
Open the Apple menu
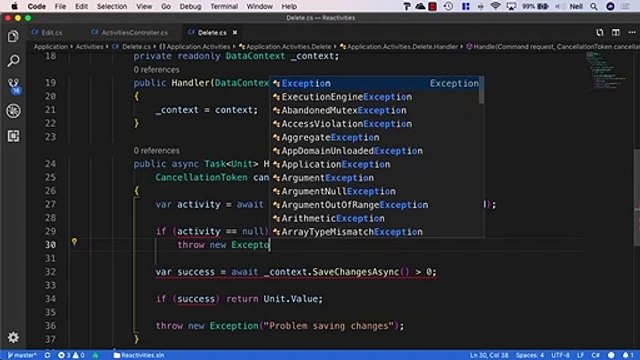point(14,6)
